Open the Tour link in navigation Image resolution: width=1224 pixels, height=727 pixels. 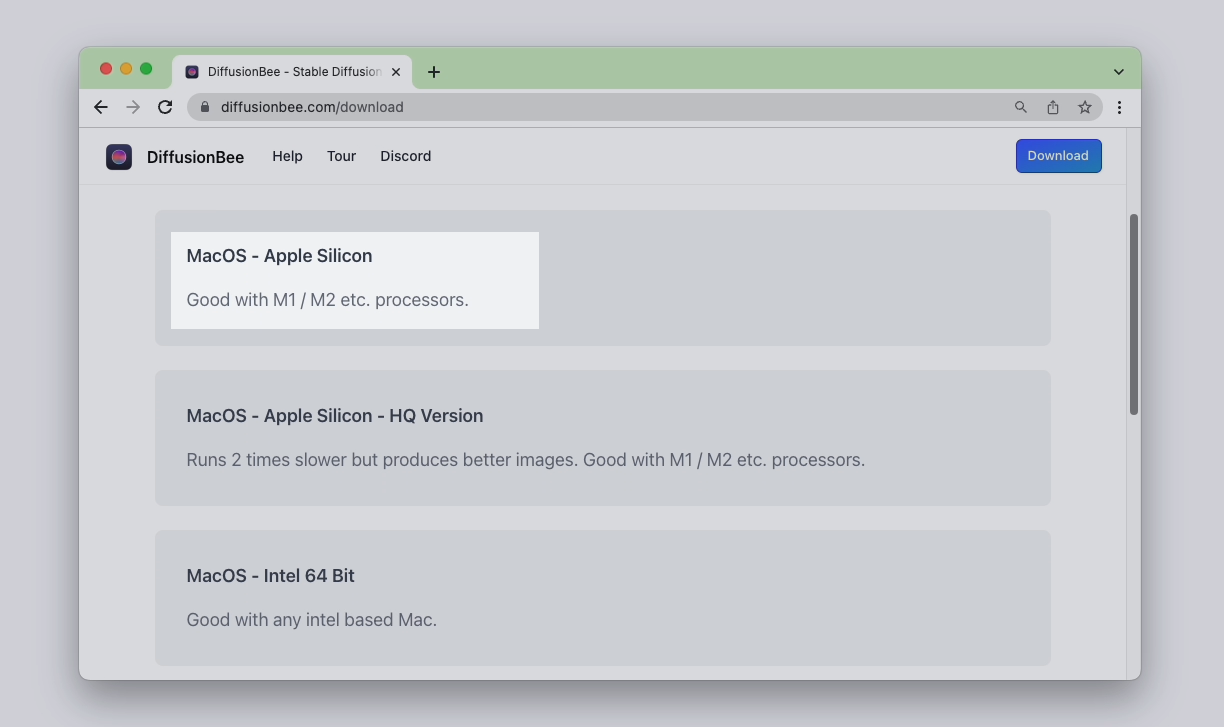[x=341, y=156]
